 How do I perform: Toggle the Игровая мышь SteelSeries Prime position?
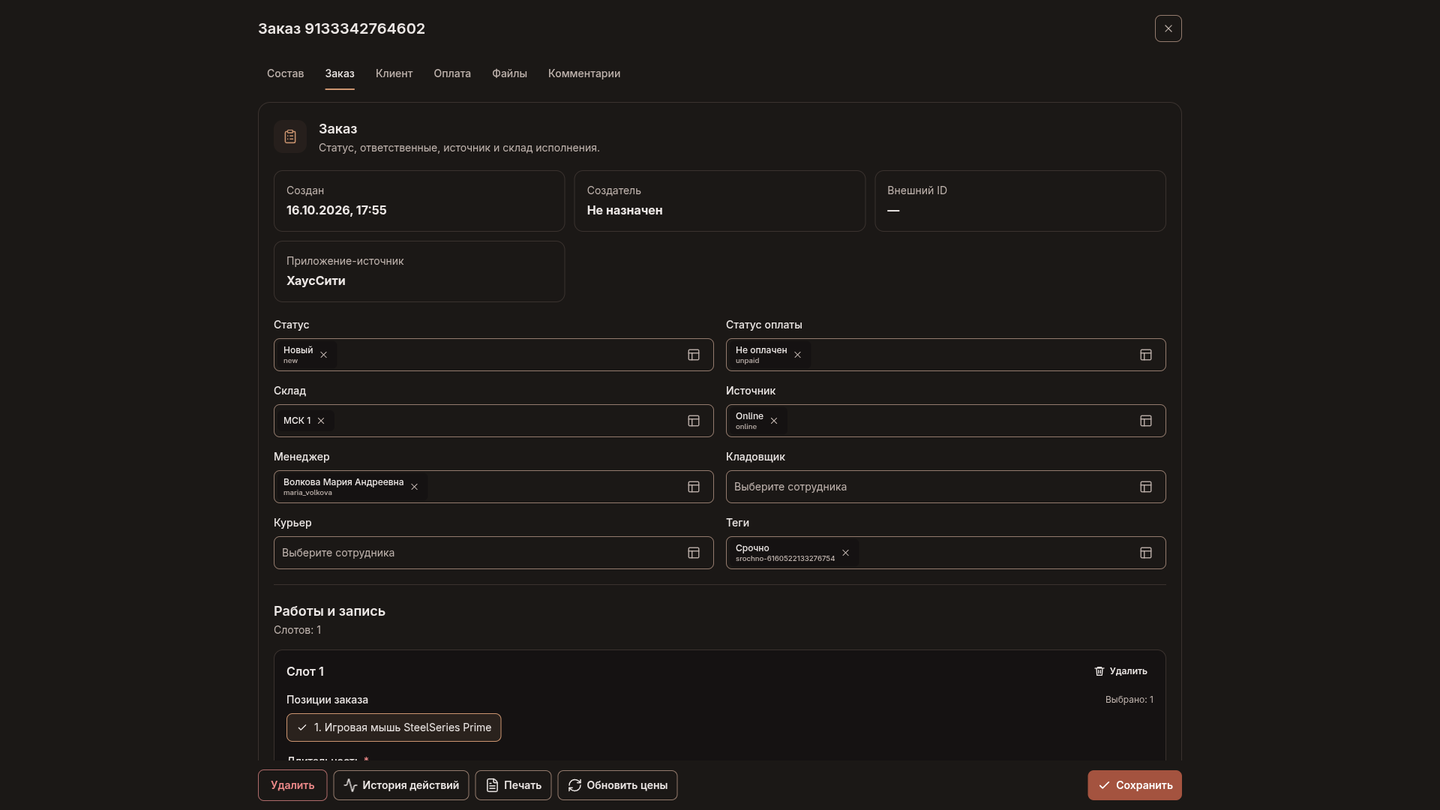(394, 727)
